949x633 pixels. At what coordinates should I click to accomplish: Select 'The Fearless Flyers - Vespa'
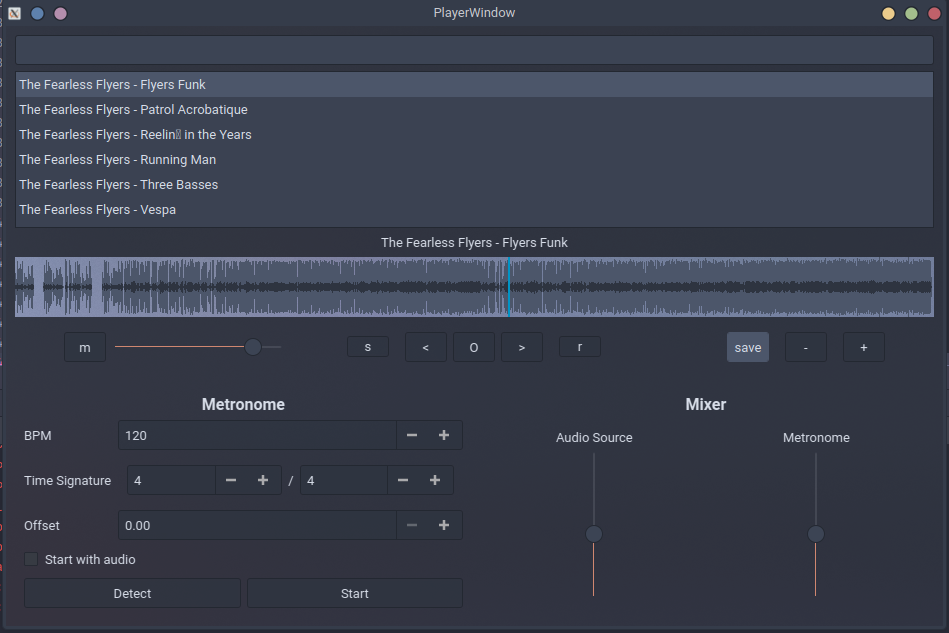coord(474,209)
